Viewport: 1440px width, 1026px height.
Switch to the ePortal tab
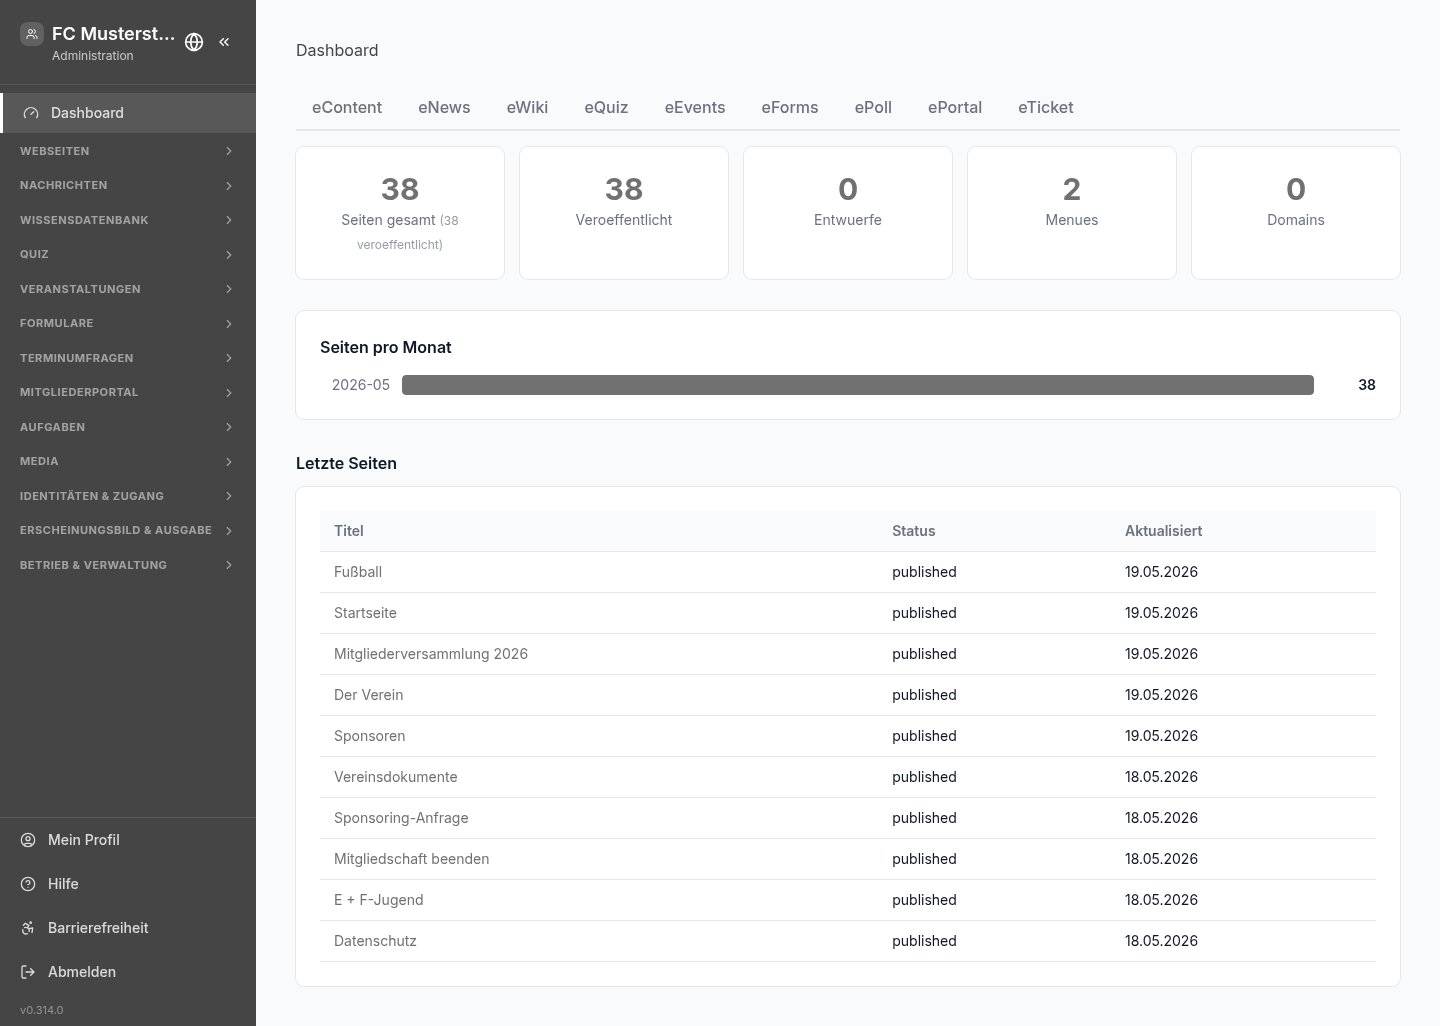coord(955,107)
